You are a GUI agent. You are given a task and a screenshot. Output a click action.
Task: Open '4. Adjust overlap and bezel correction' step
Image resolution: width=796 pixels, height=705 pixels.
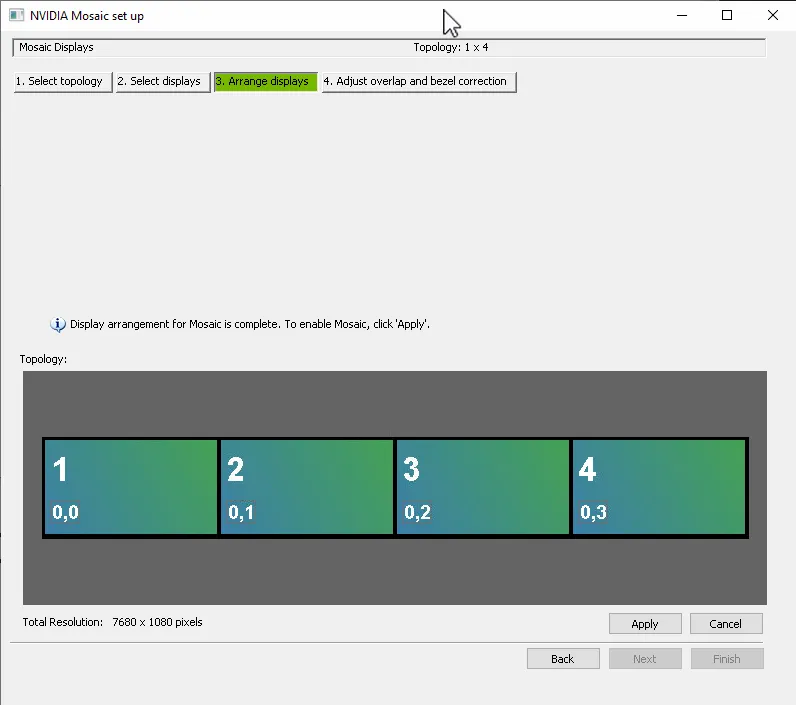pyautogui.click(x=419, y=81)
